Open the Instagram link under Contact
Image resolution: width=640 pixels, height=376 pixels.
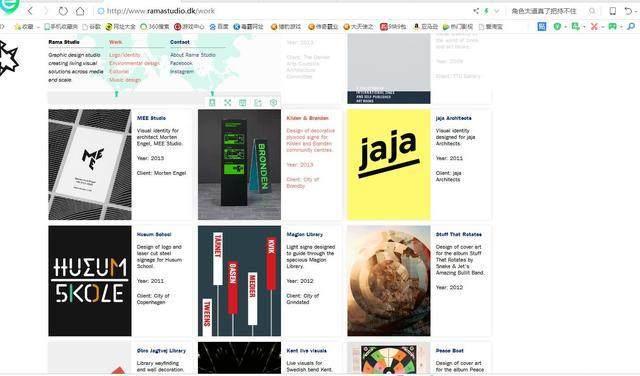[x=182, y=71]
